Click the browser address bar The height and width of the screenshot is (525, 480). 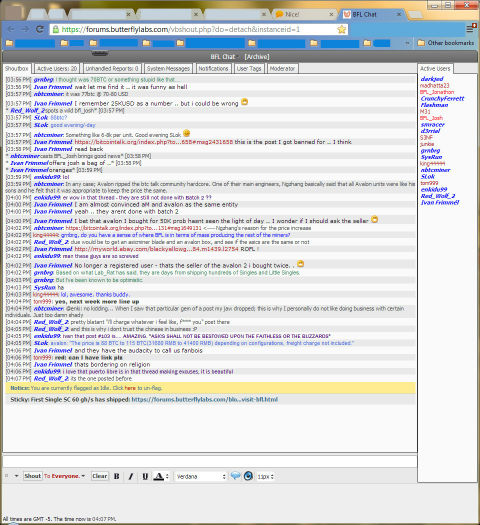click(199, 29)
